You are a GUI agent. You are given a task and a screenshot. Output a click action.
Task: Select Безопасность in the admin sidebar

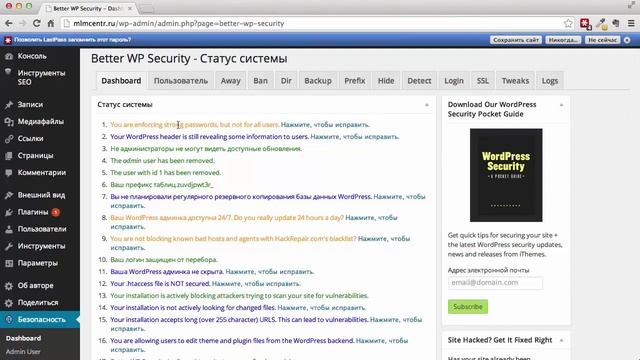pos(40,320)
